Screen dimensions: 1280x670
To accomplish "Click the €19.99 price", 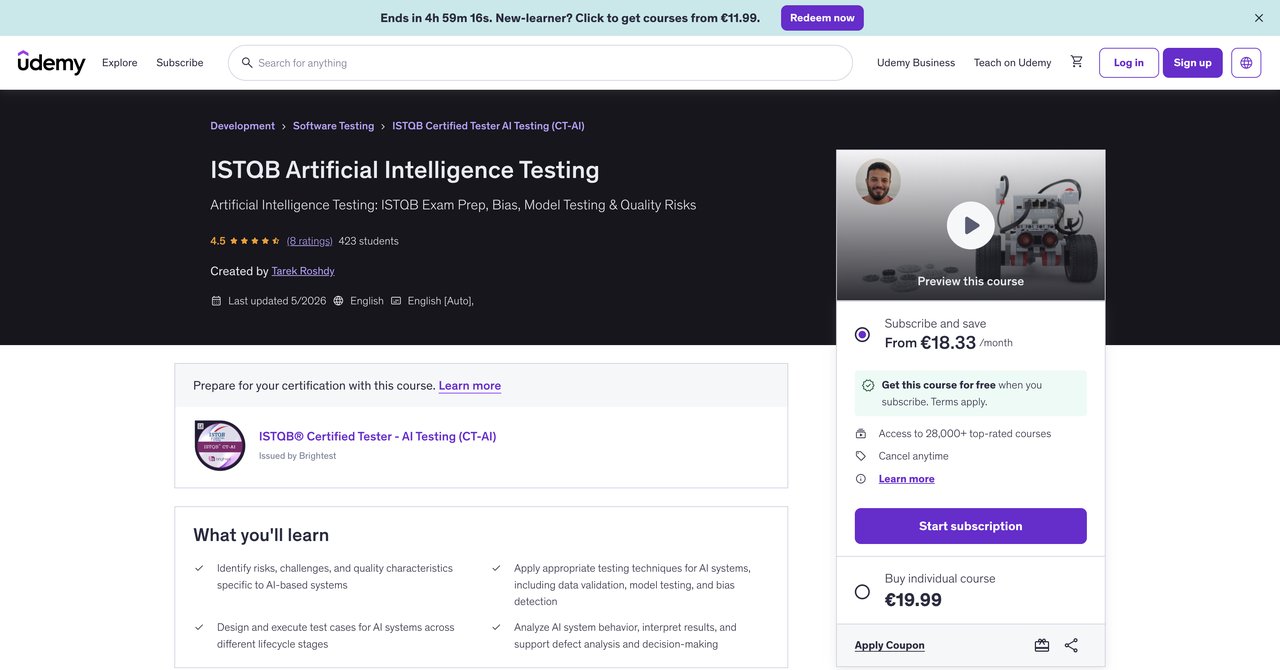I will tap(913, 600).
